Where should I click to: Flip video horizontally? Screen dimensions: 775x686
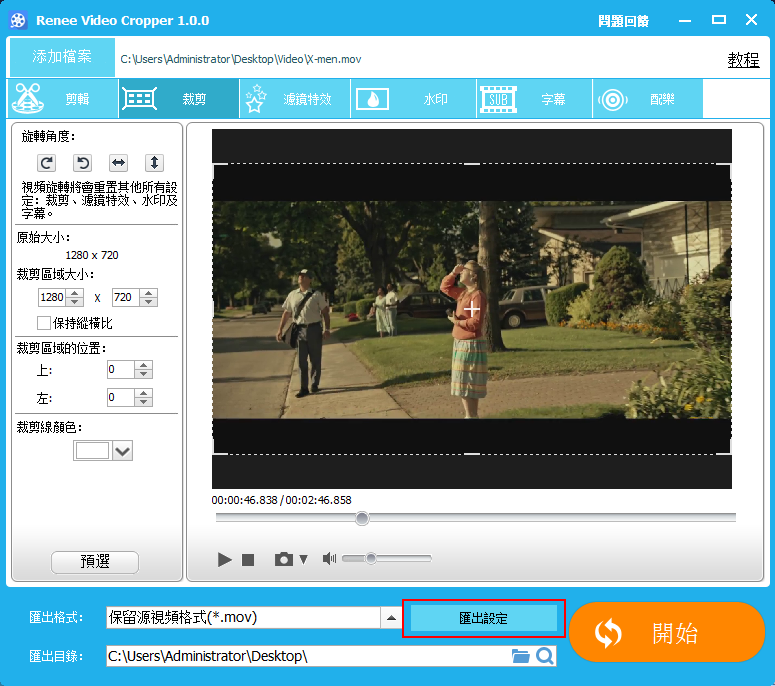(x=118, y=163)
